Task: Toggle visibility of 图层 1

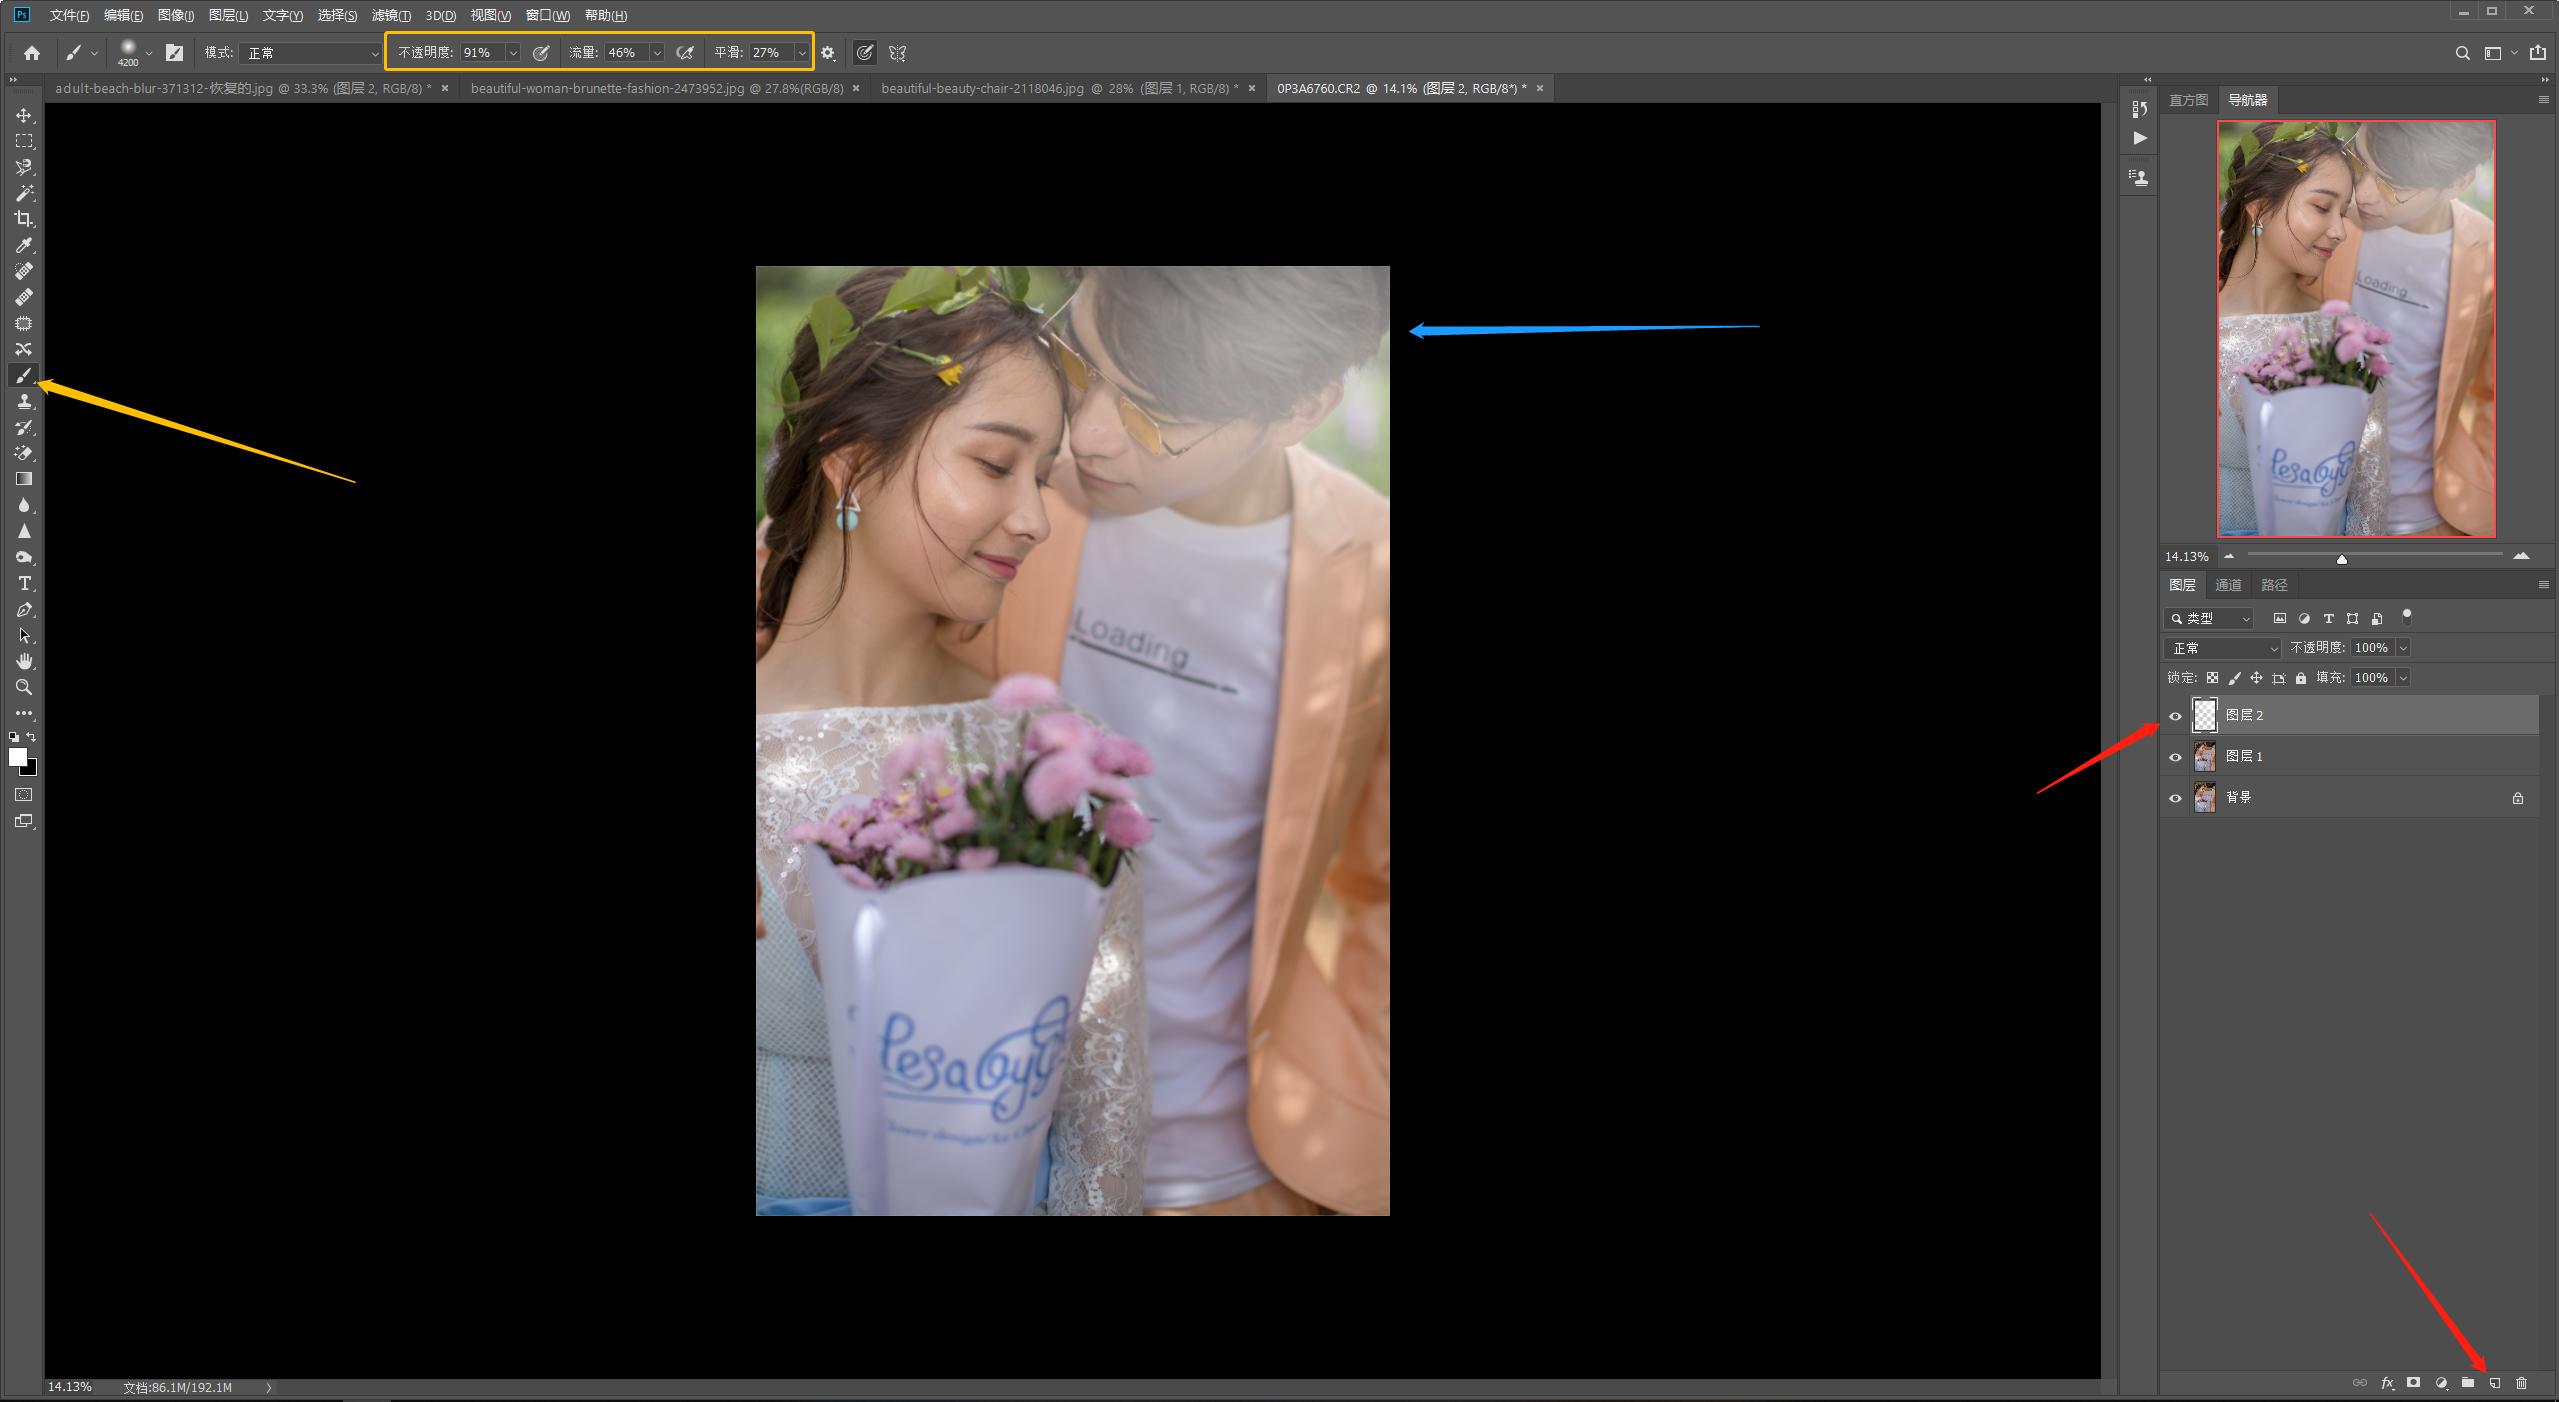Action: point(2175,757)
